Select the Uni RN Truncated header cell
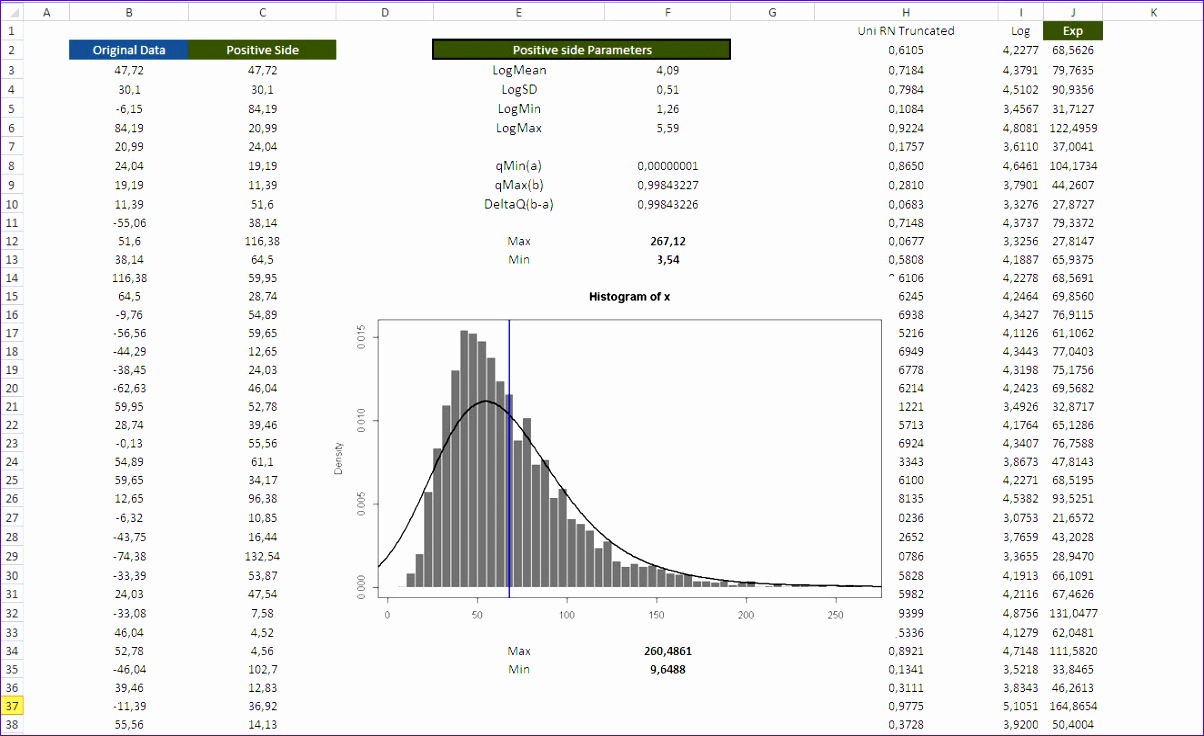Viewport: 1204px width, 736px height. tap(905, 31)
